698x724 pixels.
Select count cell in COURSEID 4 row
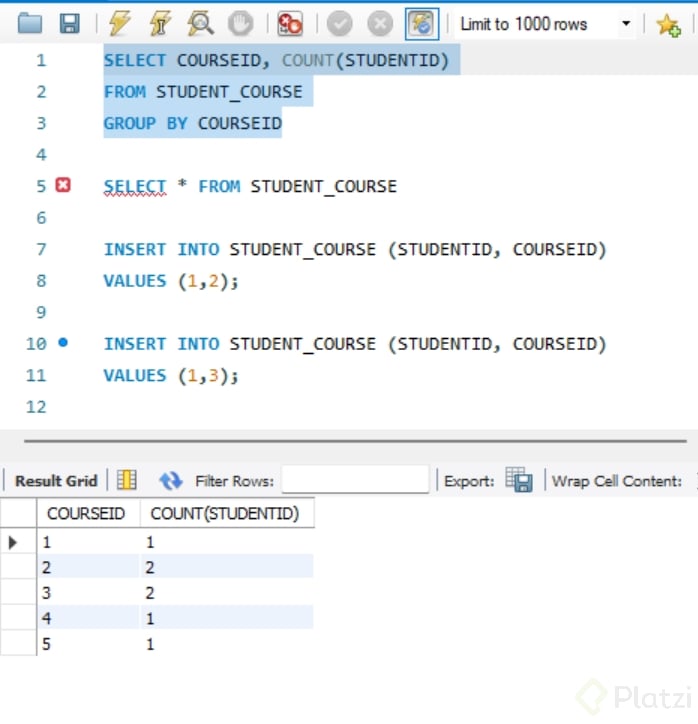(x=227, y=618)
